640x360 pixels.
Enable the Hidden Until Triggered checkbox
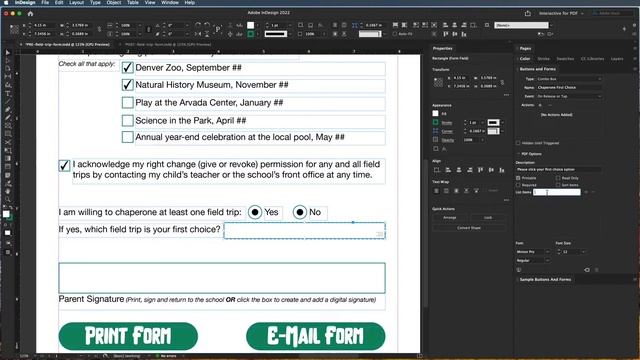(518, 143)
